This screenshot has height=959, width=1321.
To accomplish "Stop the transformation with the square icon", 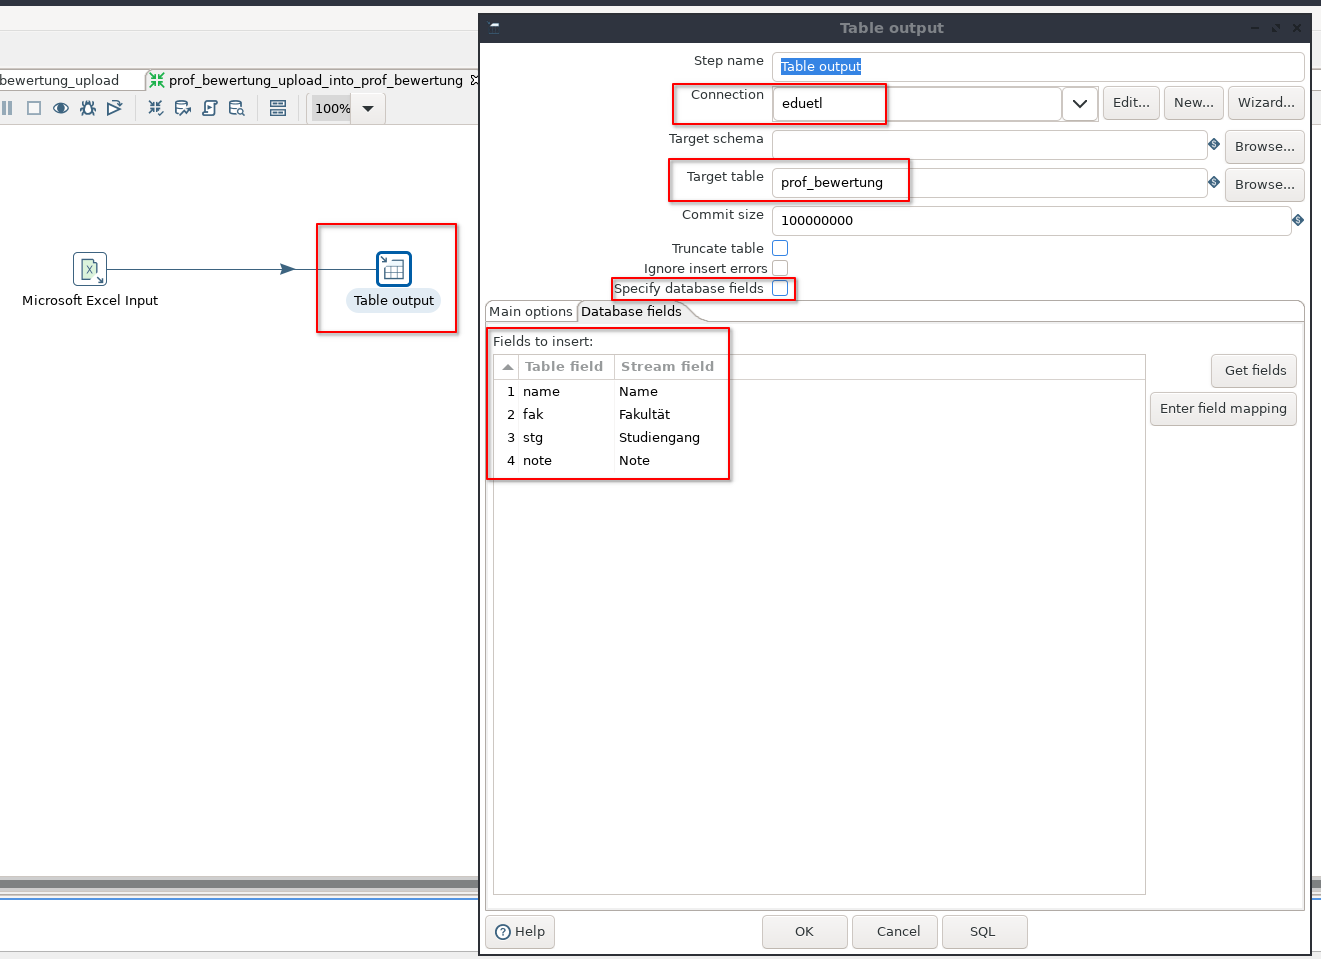I will [34, 108].
